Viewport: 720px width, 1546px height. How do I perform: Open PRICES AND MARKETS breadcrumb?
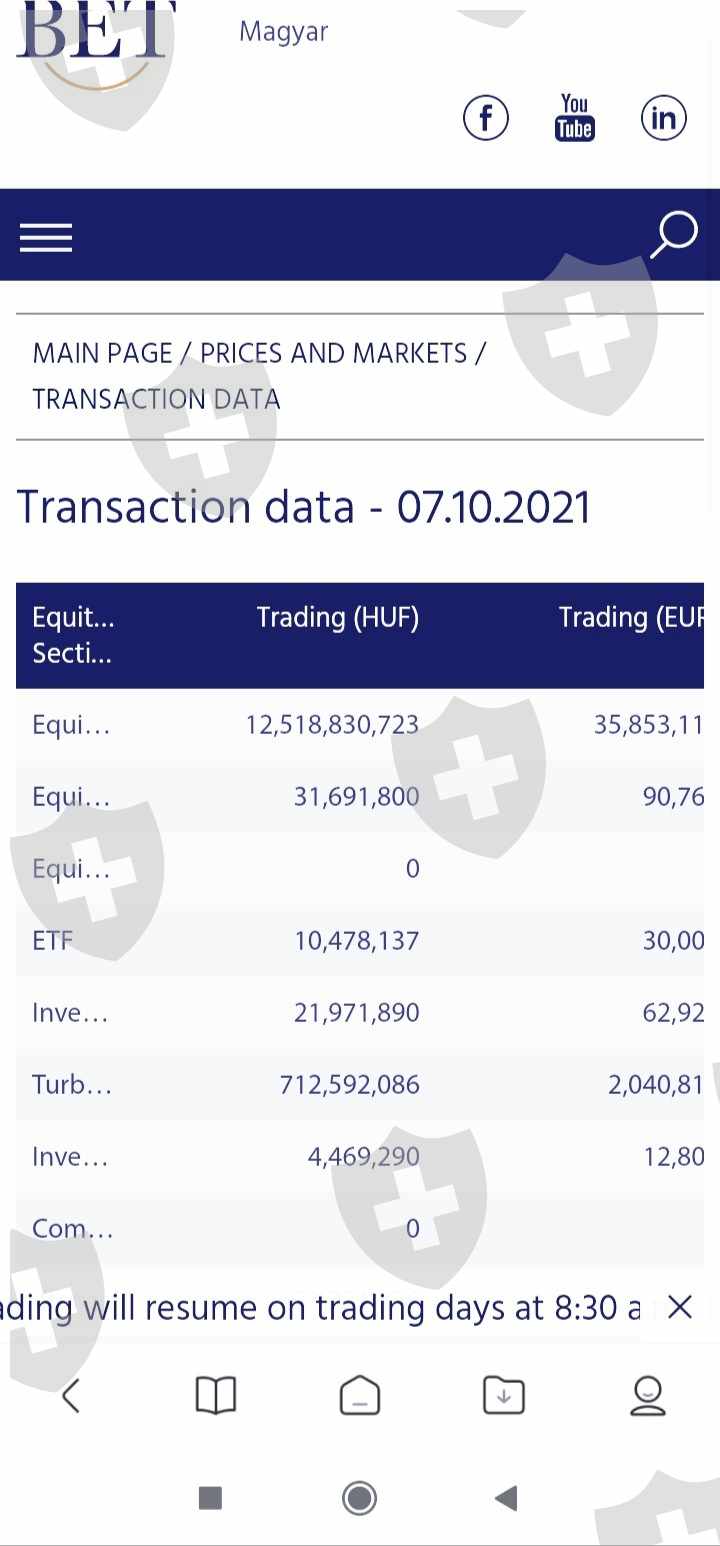point(333,354)
